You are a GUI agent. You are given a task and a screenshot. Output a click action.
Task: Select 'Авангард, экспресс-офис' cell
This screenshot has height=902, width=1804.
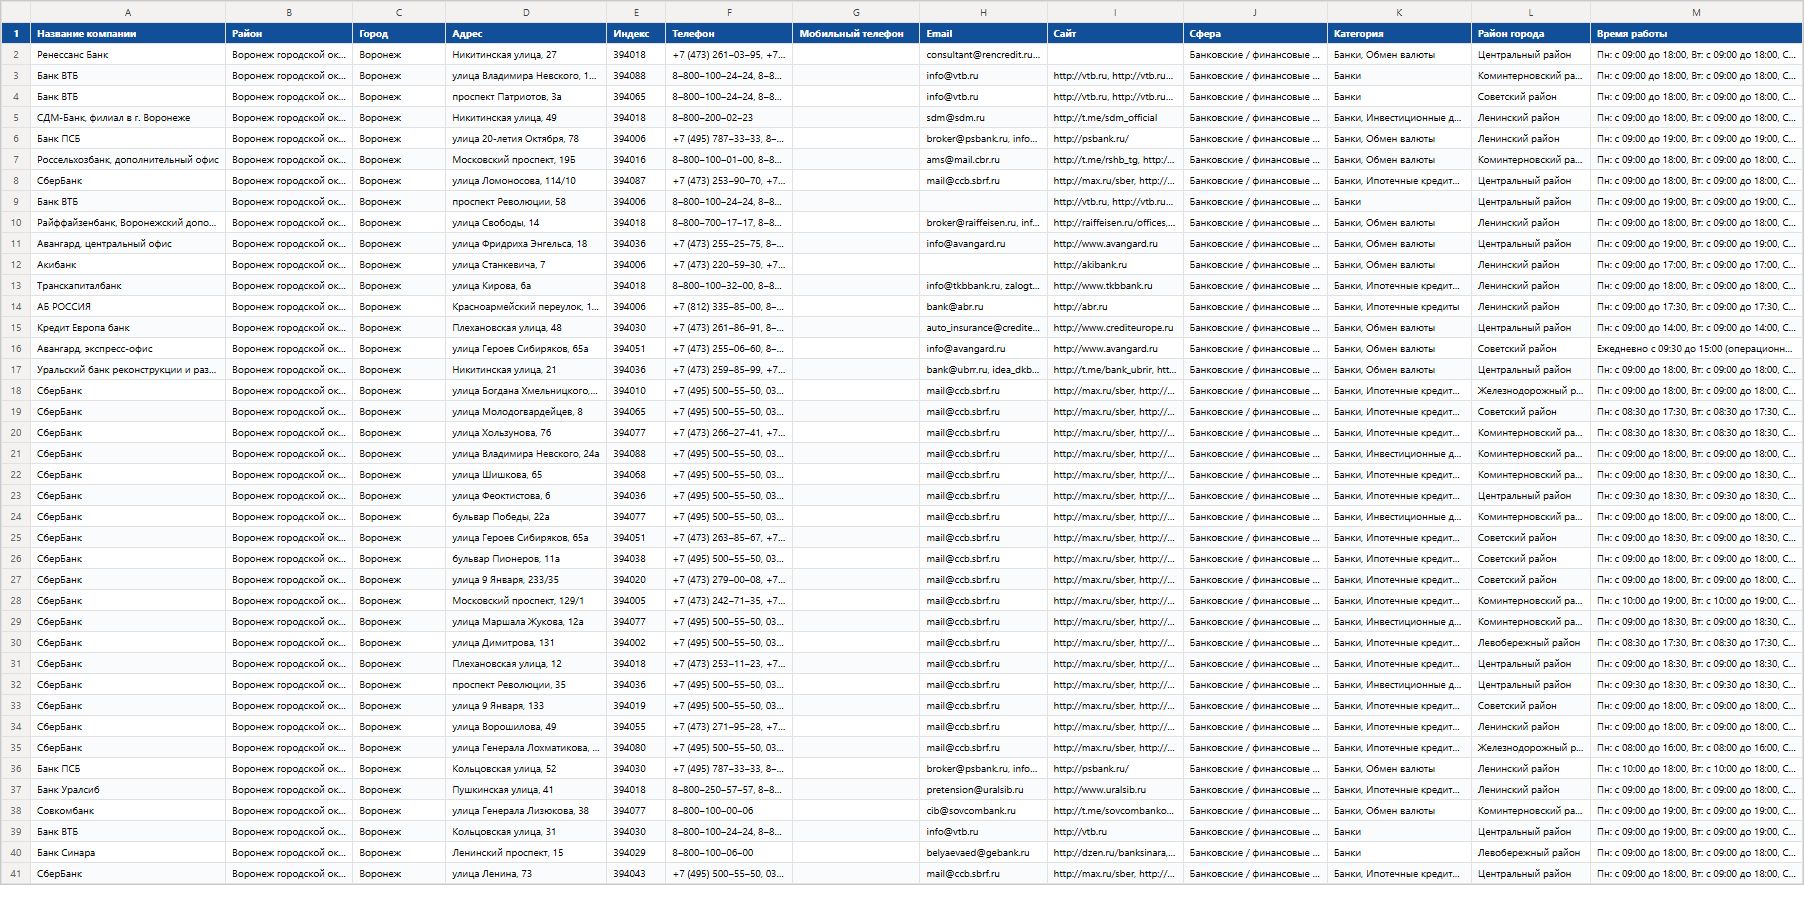(128, 349)
